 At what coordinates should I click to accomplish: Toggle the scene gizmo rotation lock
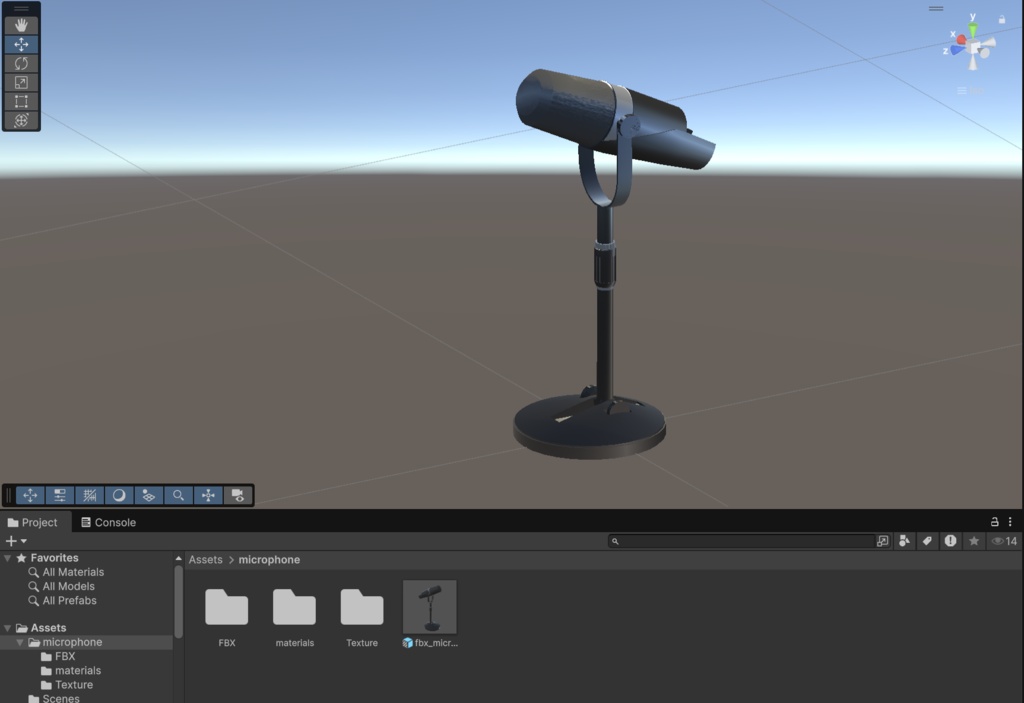(1002, 20)
